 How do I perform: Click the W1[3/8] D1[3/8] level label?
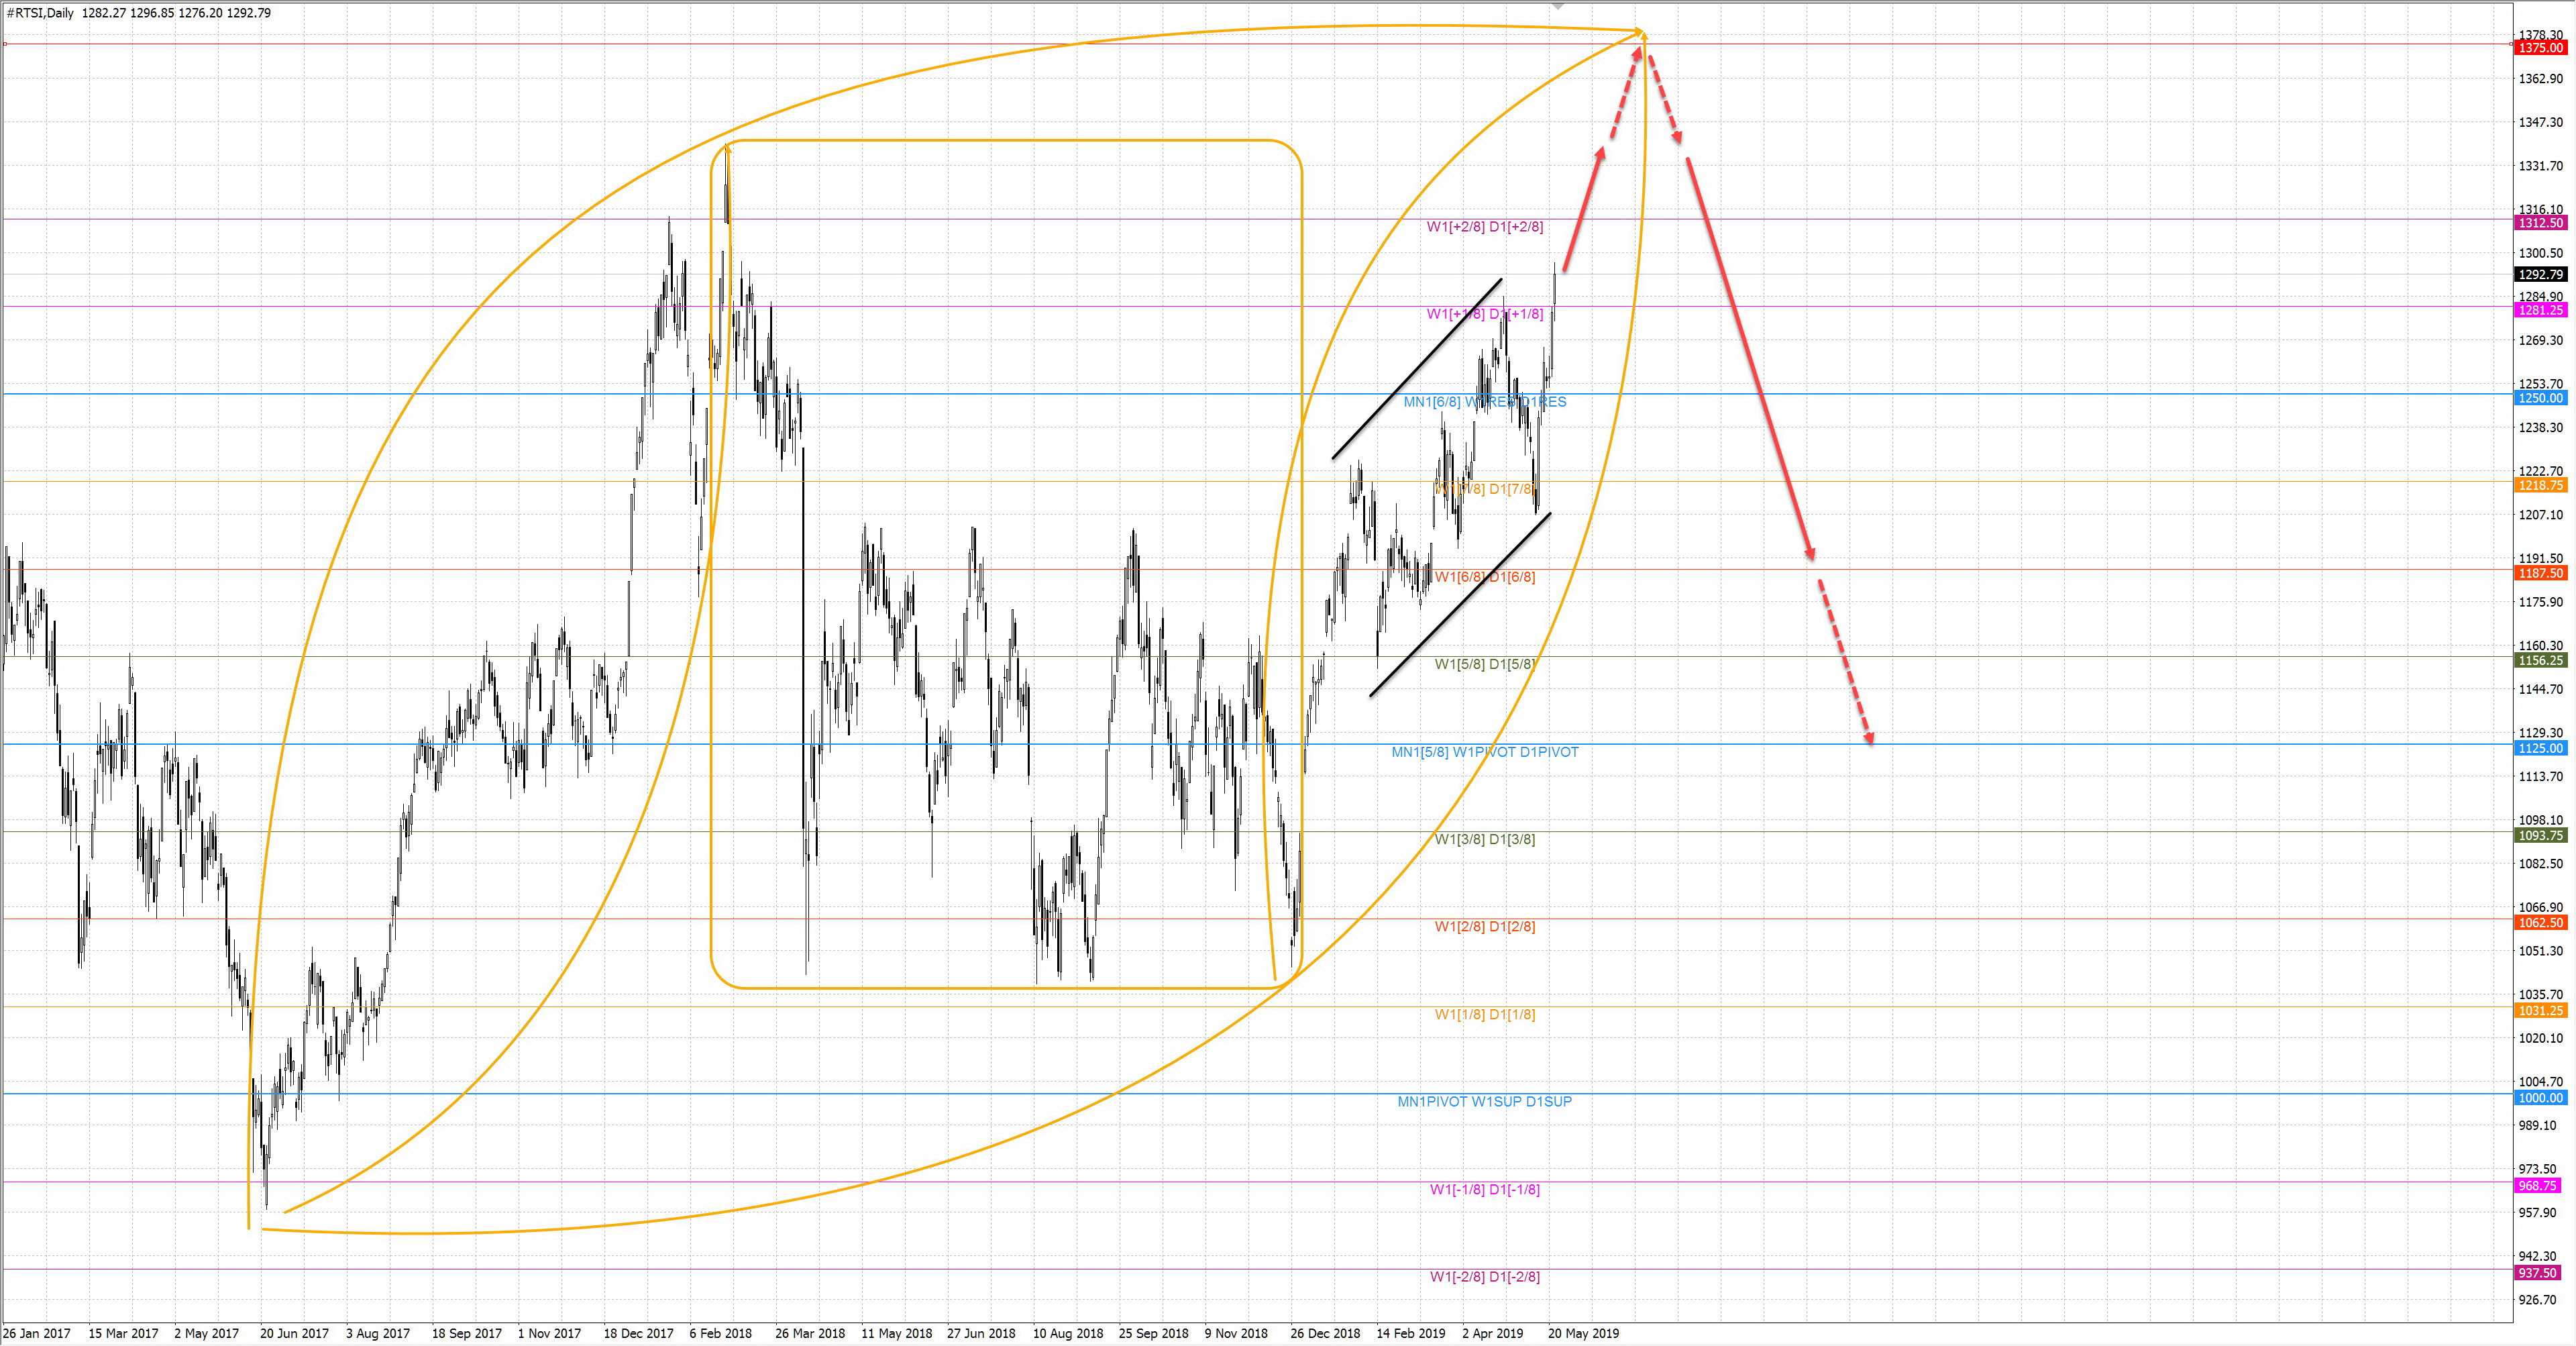click(1484, 839)
